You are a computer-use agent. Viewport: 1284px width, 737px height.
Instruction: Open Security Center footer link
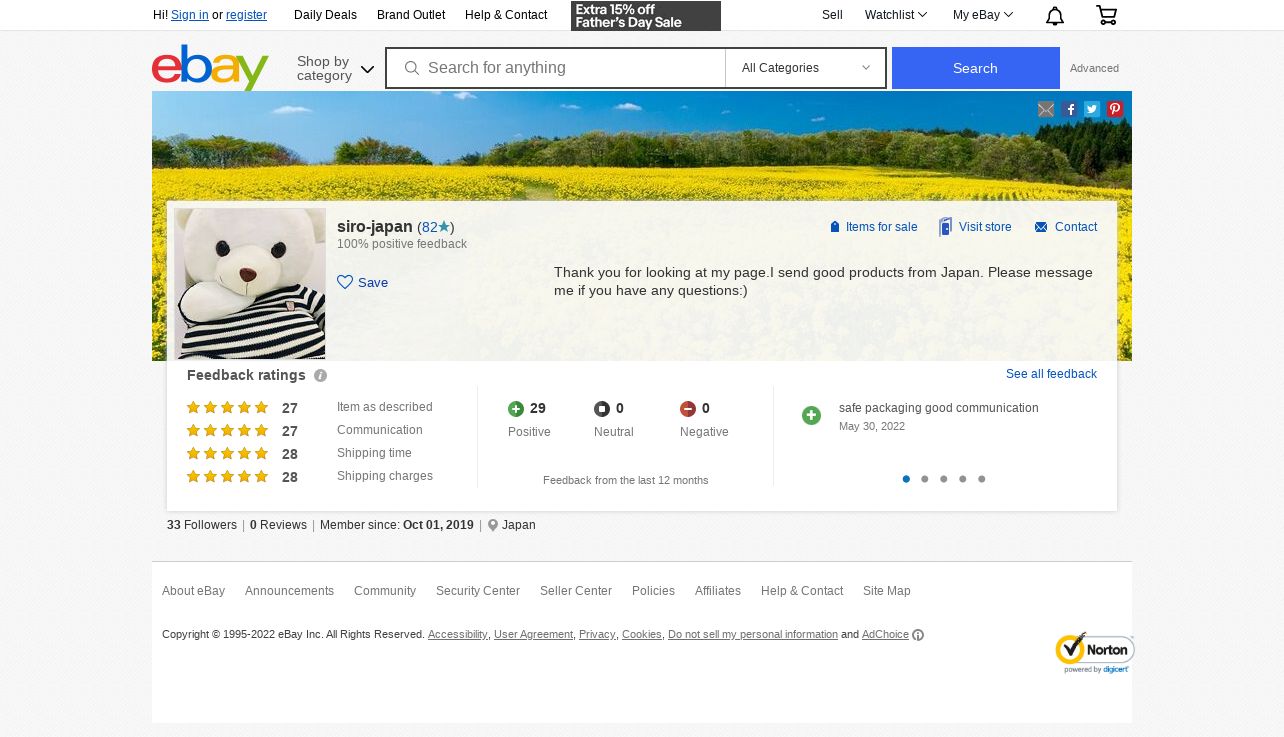(478, 591)
